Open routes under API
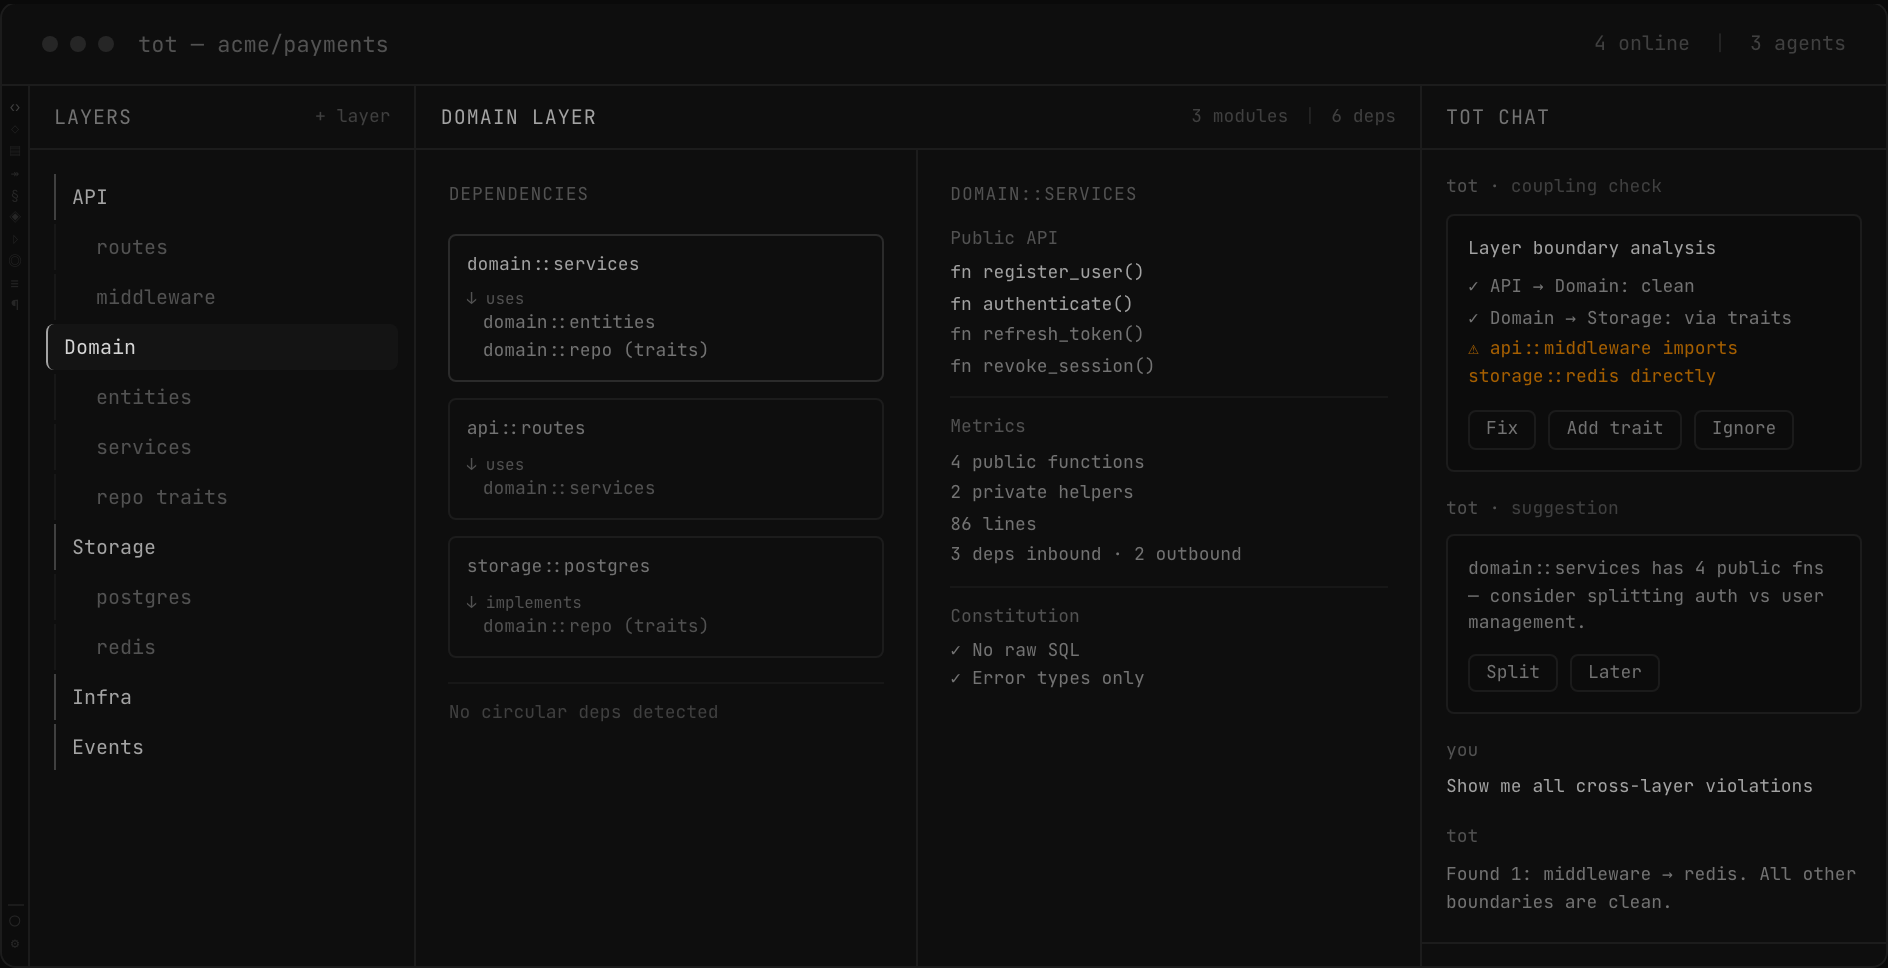Screen dimensions: 1888x968 click(225, 247)
